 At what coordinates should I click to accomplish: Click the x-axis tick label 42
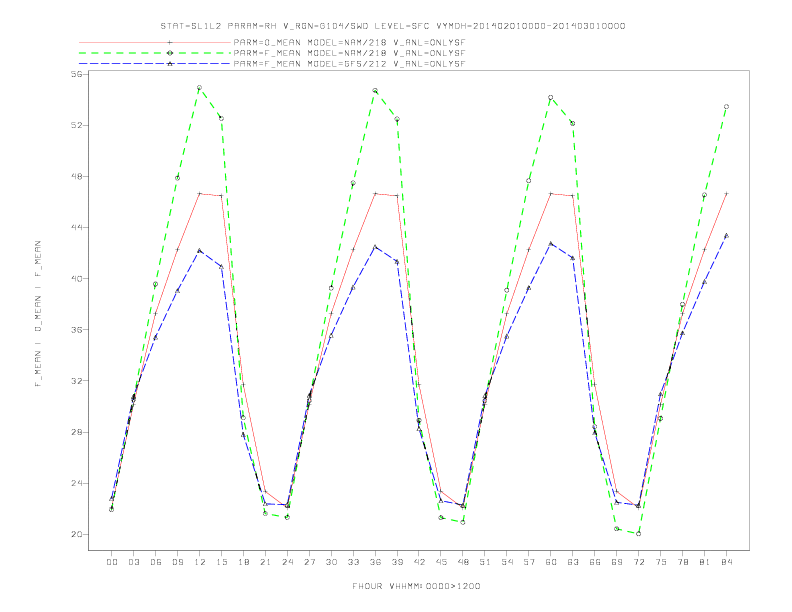click(419, 562)
